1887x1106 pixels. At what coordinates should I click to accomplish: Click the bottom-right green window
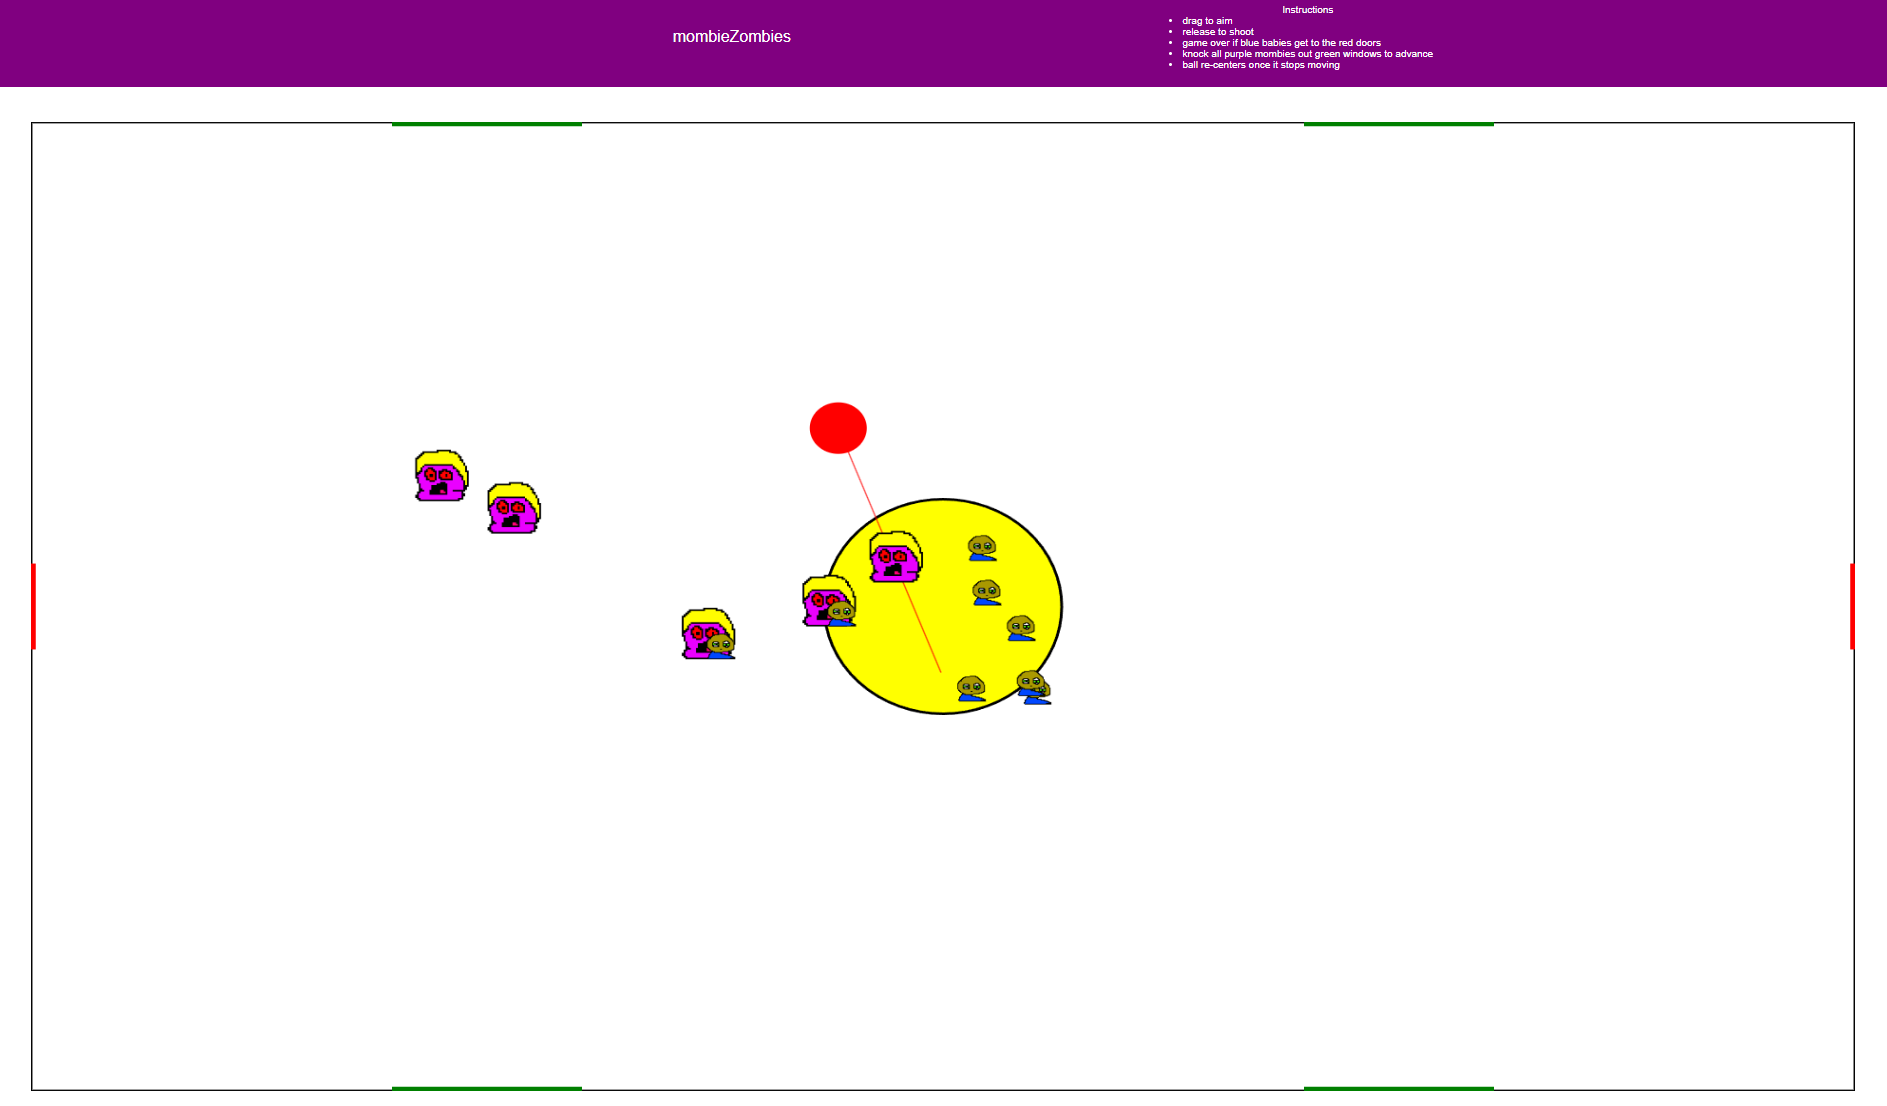[1398, 1088]
